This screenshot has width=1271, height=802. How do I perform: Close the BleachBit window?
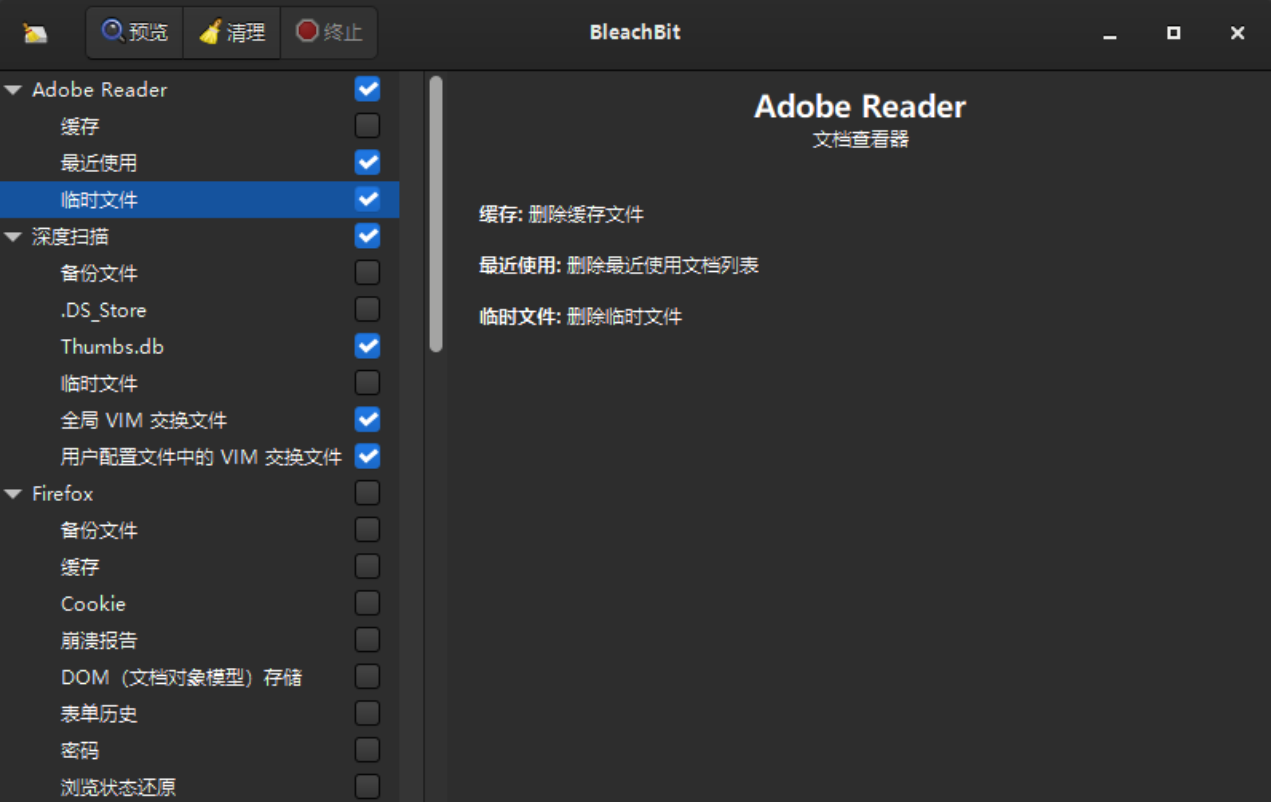pos(1237,33)
